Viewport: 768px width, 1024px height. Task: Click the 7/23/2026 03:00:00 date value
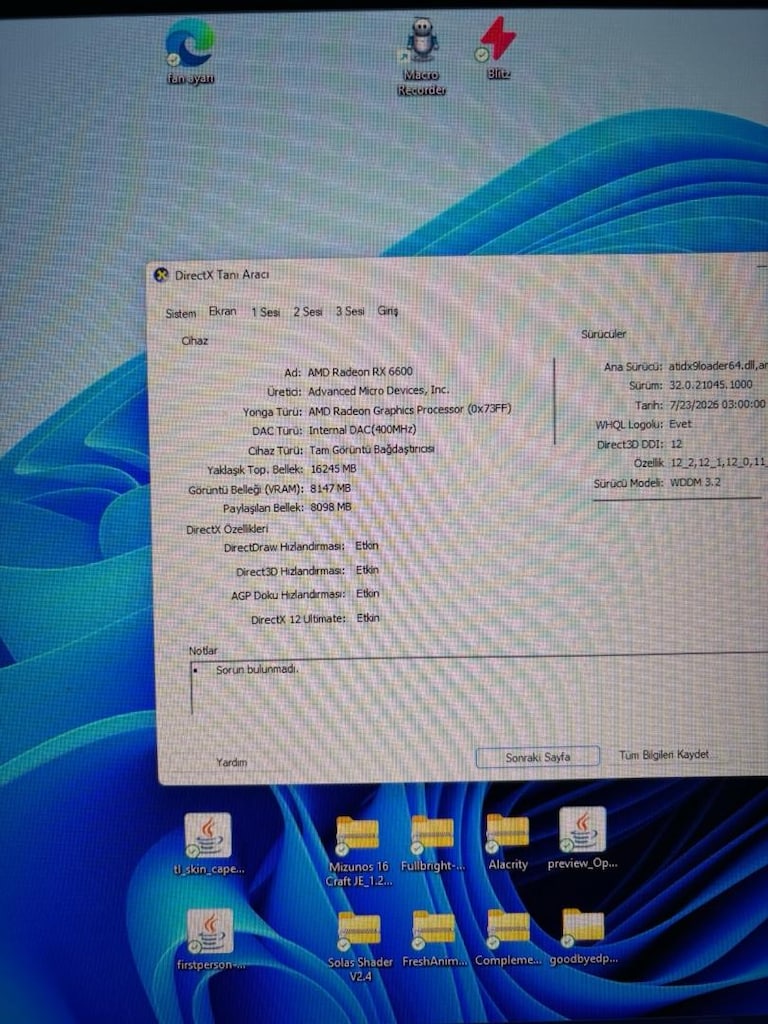(716, 404)
